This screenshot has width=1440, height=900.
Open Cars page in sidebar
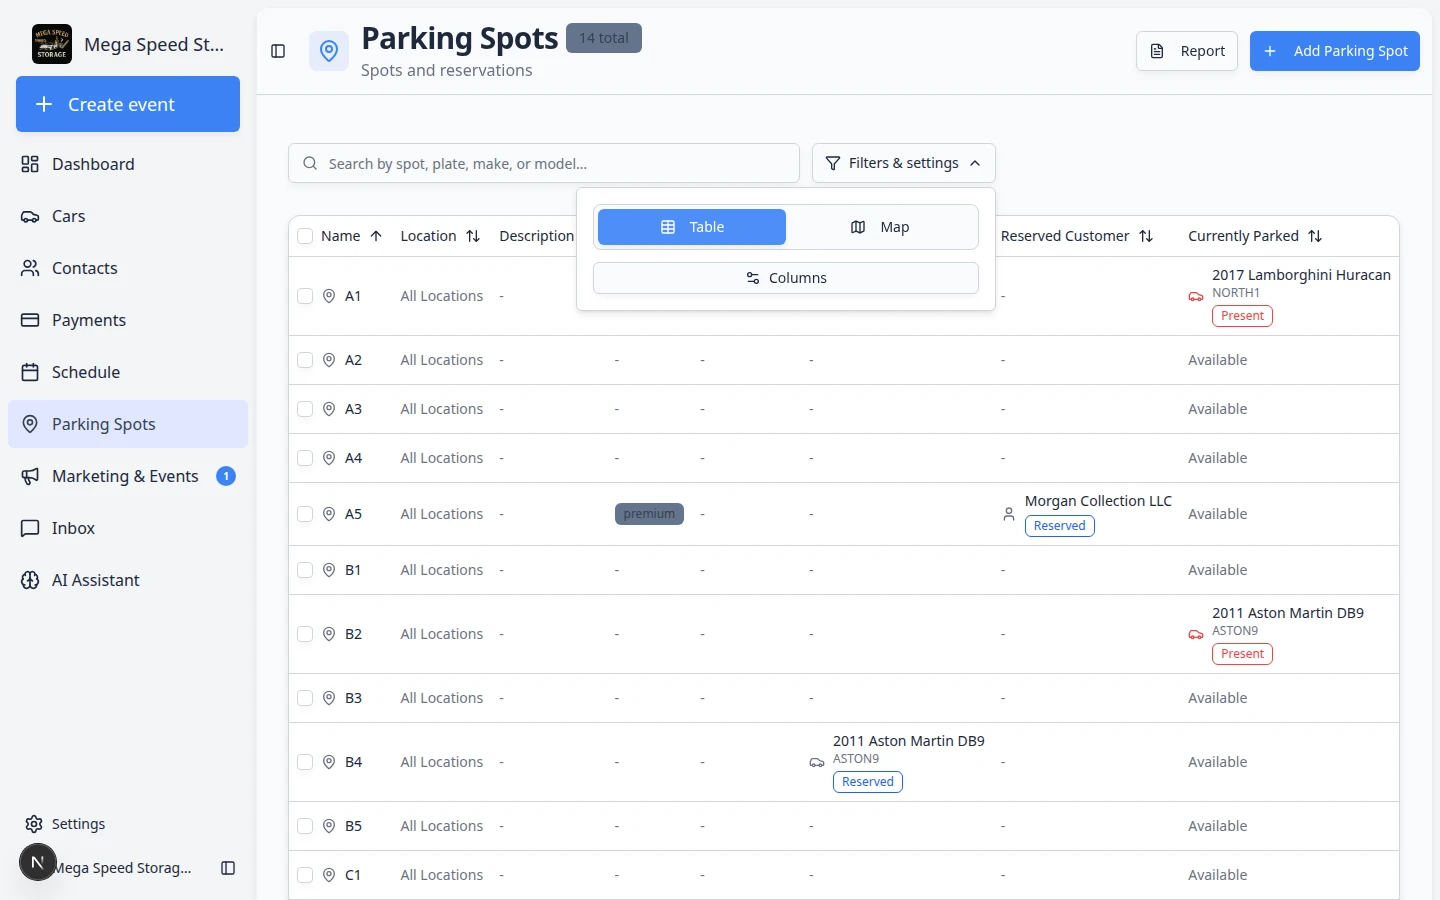click(128, 216)
